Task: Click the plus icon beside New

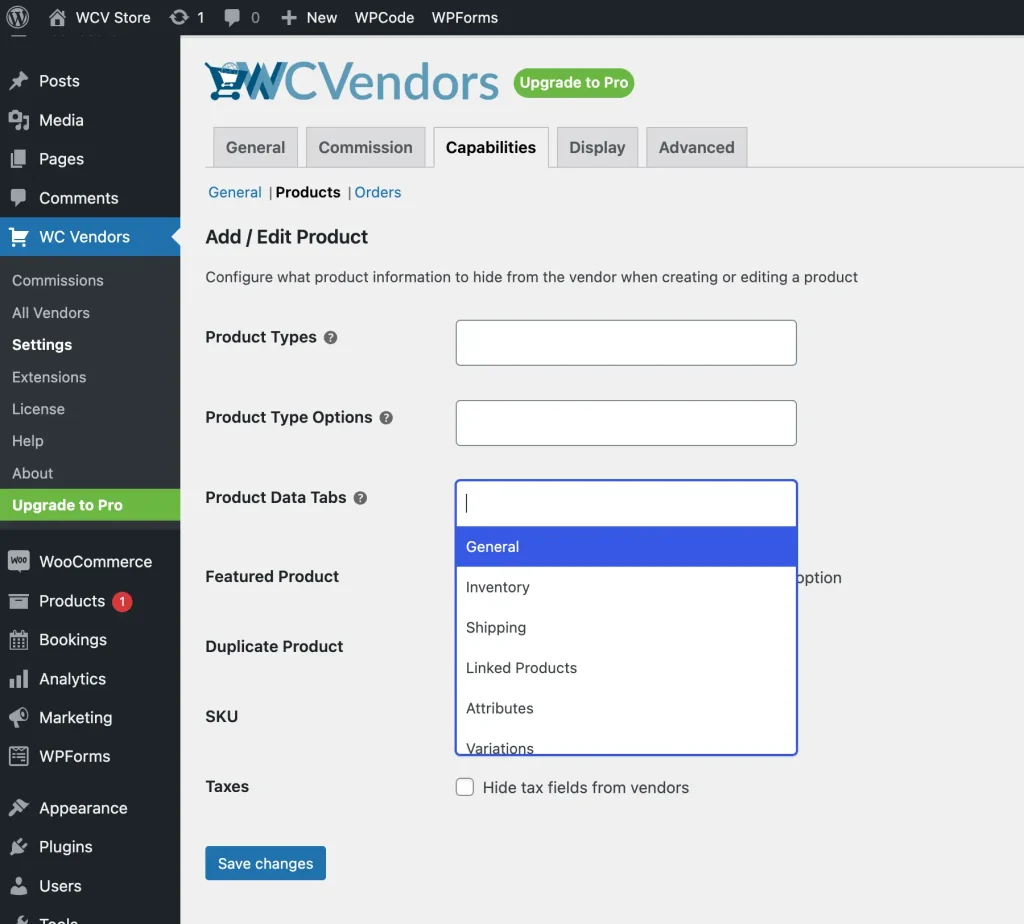Action: [x=289, y=18]
